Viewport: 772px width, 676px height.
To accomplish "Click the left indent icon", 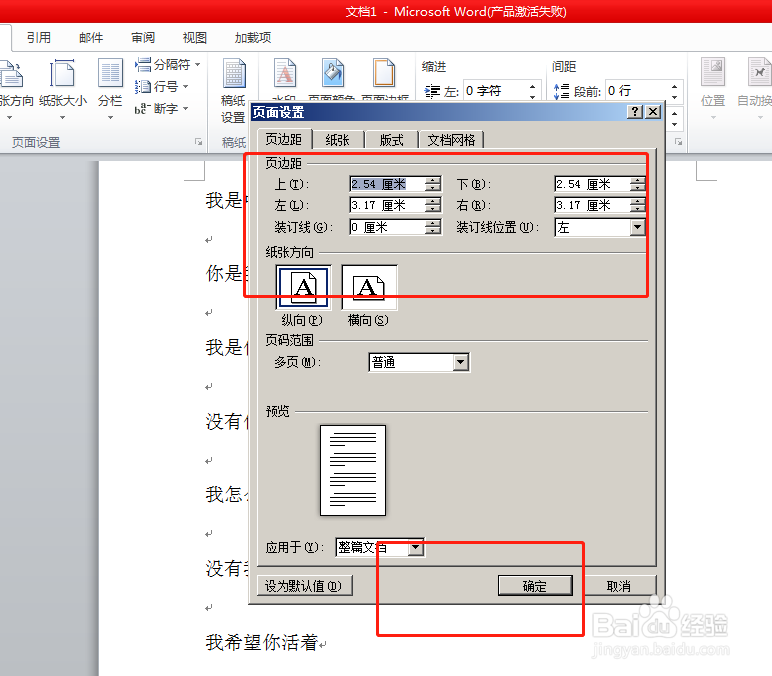I will click(x=432, y=91).
